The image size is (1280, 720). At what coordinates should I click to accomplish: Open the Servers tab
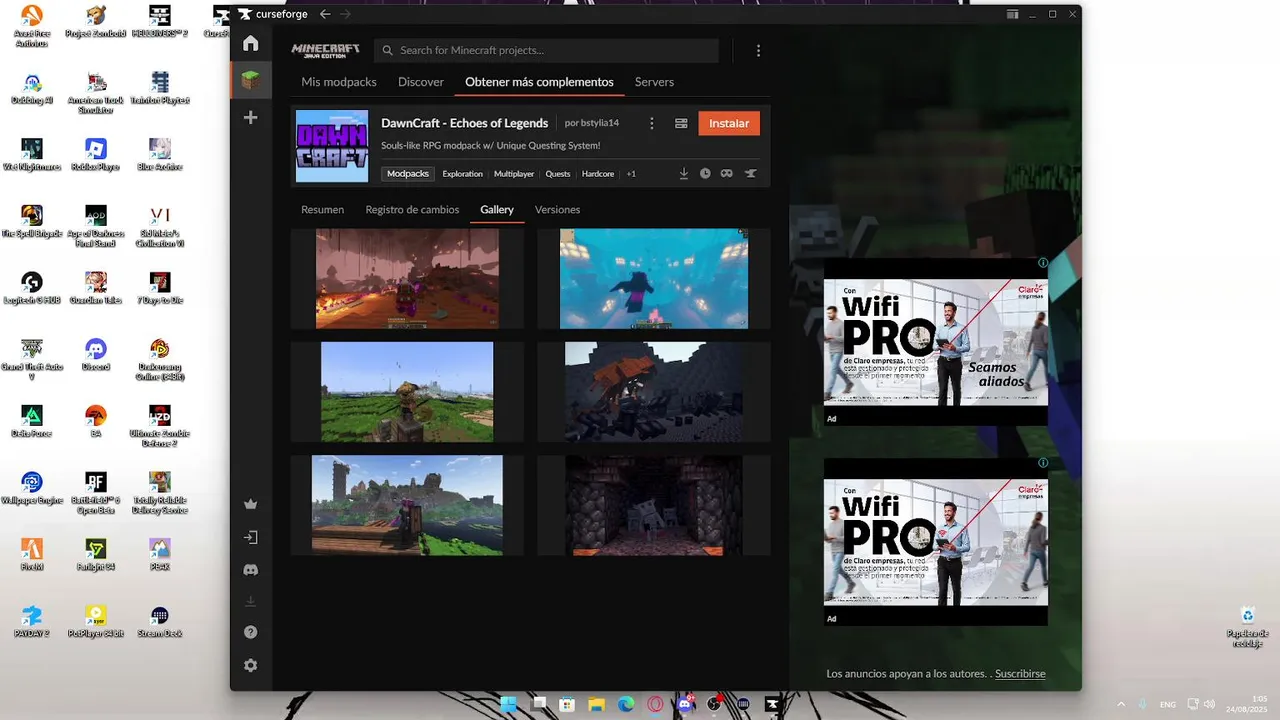coord(654,82)
